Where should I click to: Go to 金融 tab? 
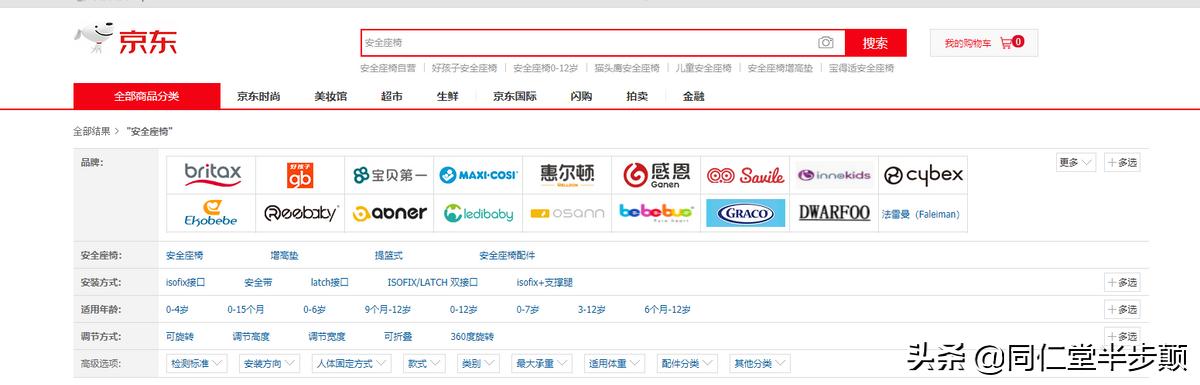coord(694,96)
